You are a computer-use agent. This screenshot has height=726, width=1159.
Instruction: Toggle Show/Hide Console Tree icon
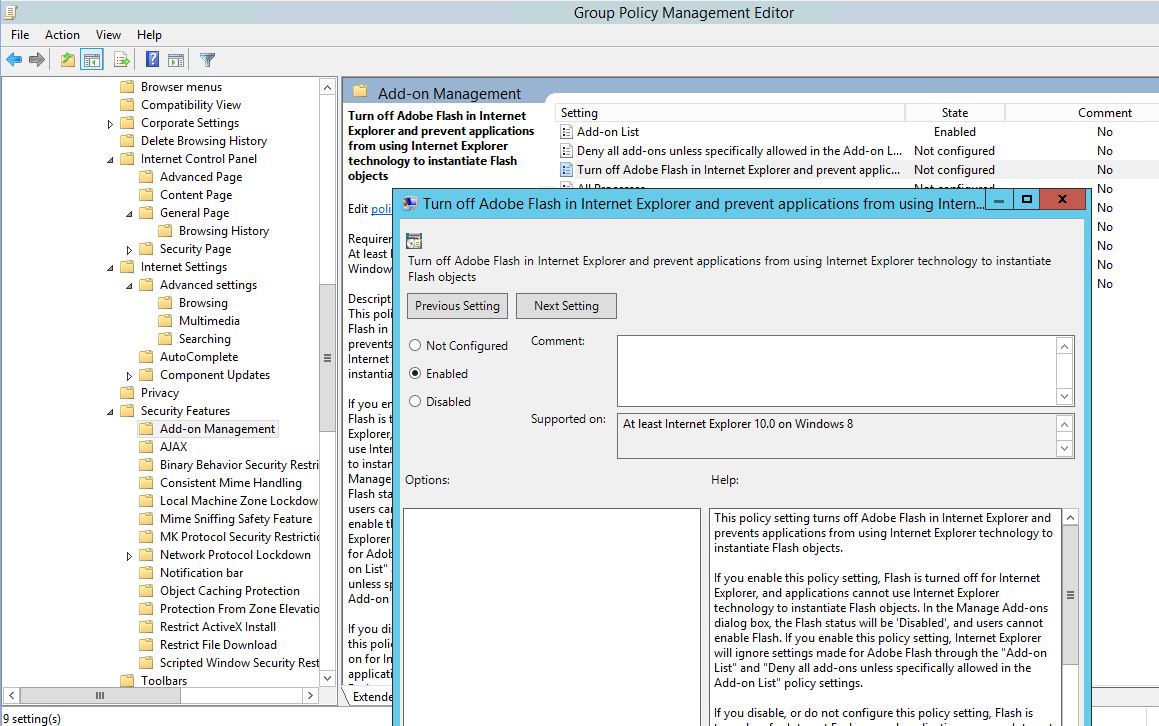pyautogui.click(x=92, y=60)
